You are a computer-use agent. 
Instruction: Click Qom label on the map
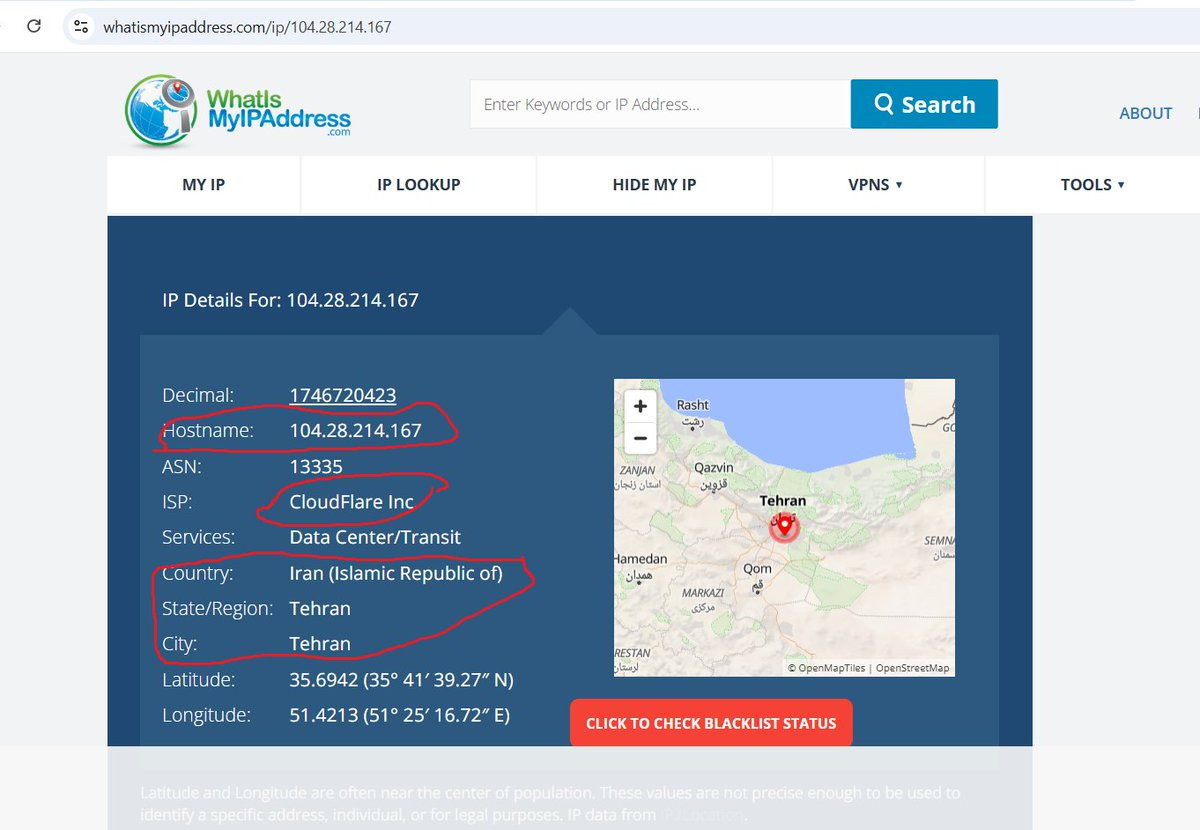[757, 568]
